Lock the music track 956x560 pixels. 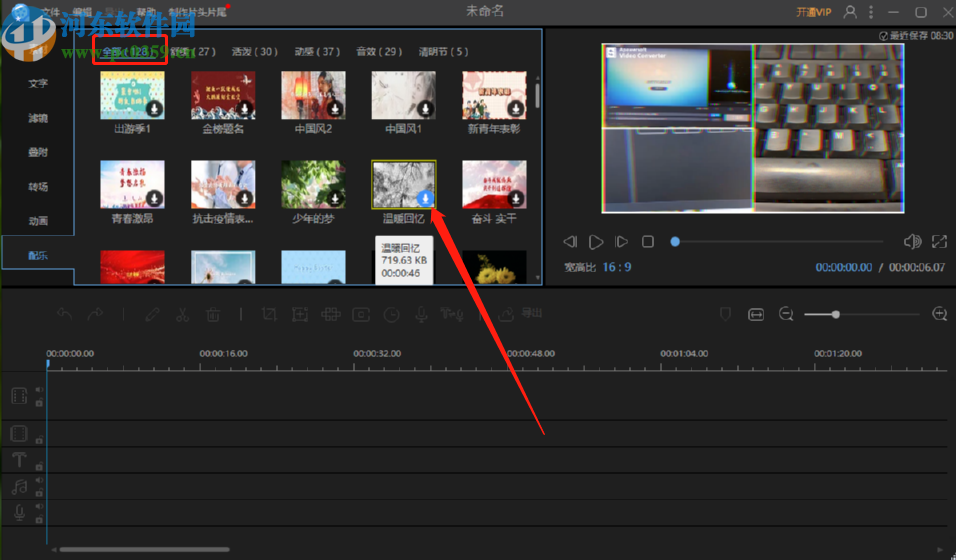[39, 493]
